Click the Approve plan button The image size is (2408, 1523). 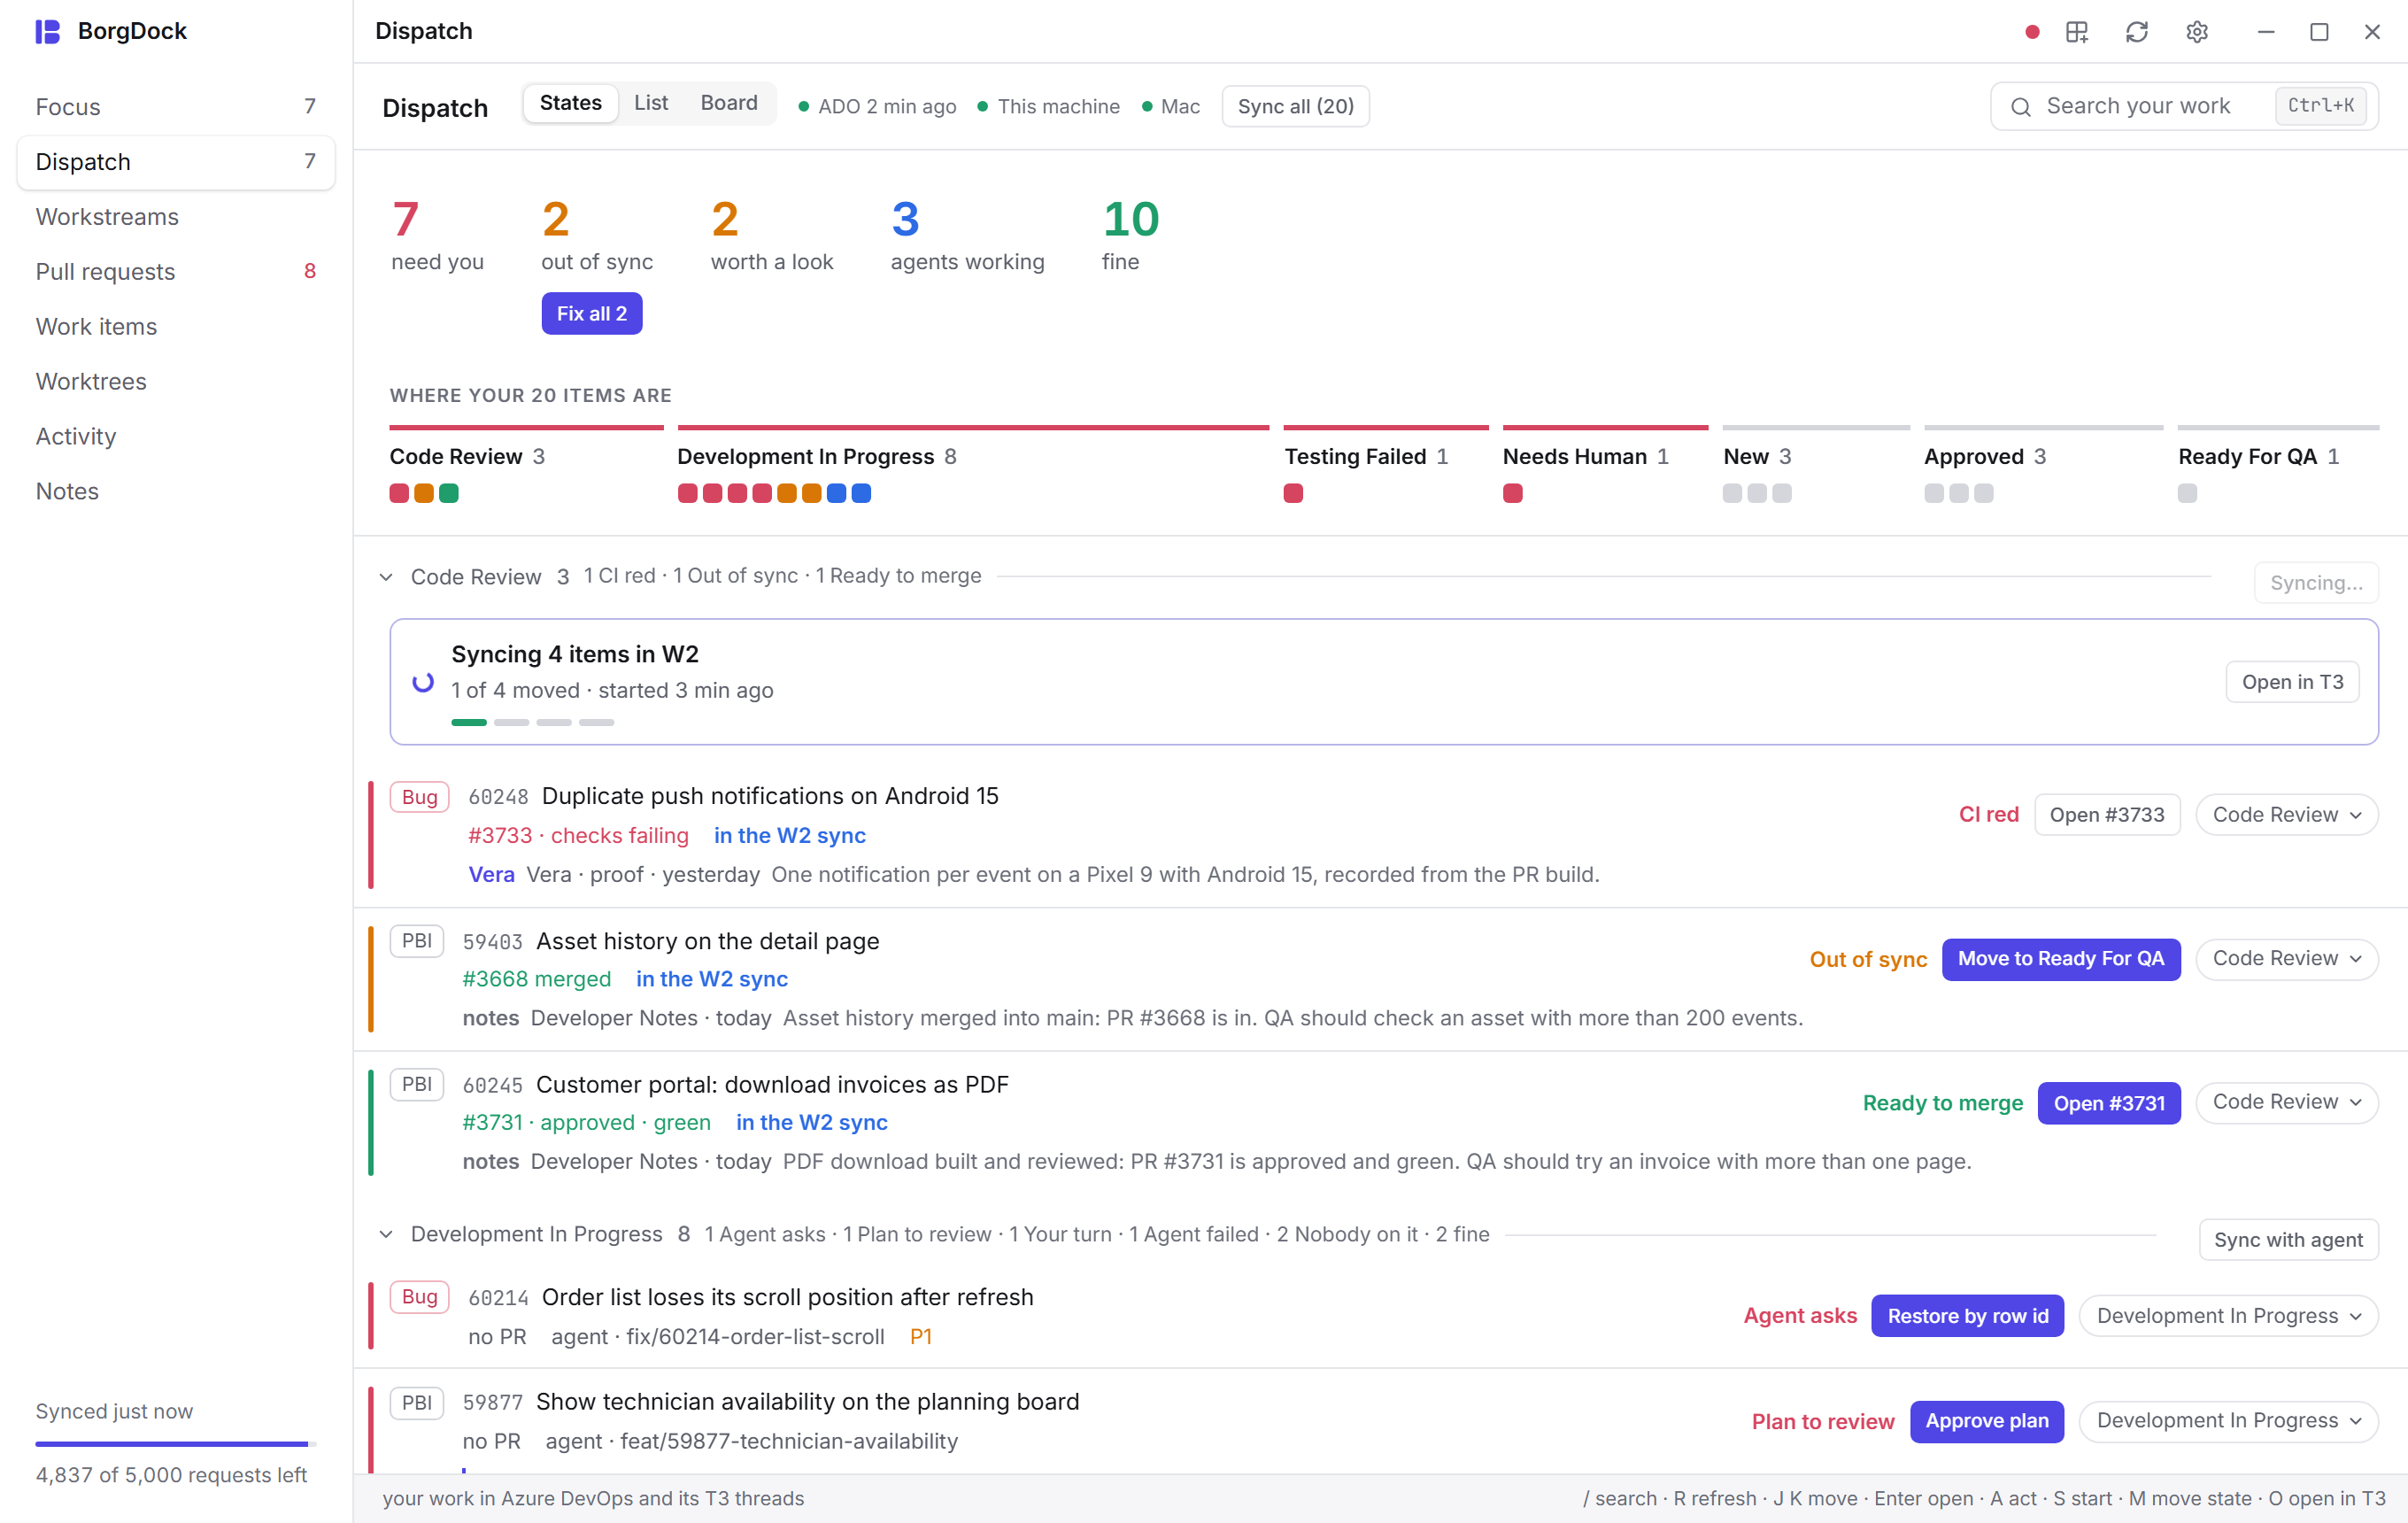click(x=1986, y=1421)
